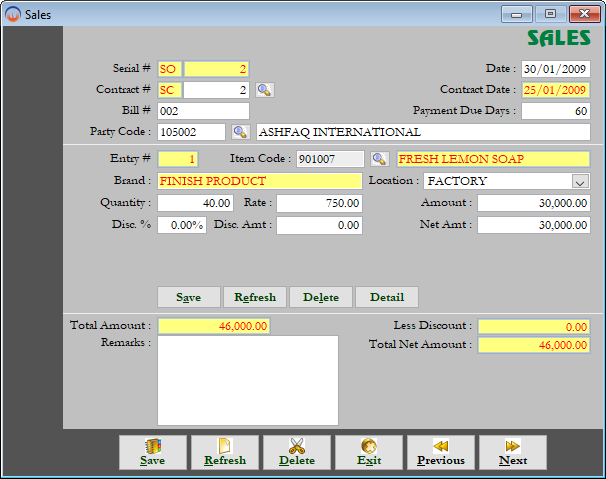Click the SO serial prefix field
This screenshot has height=479, width=606.
[169, 69]
